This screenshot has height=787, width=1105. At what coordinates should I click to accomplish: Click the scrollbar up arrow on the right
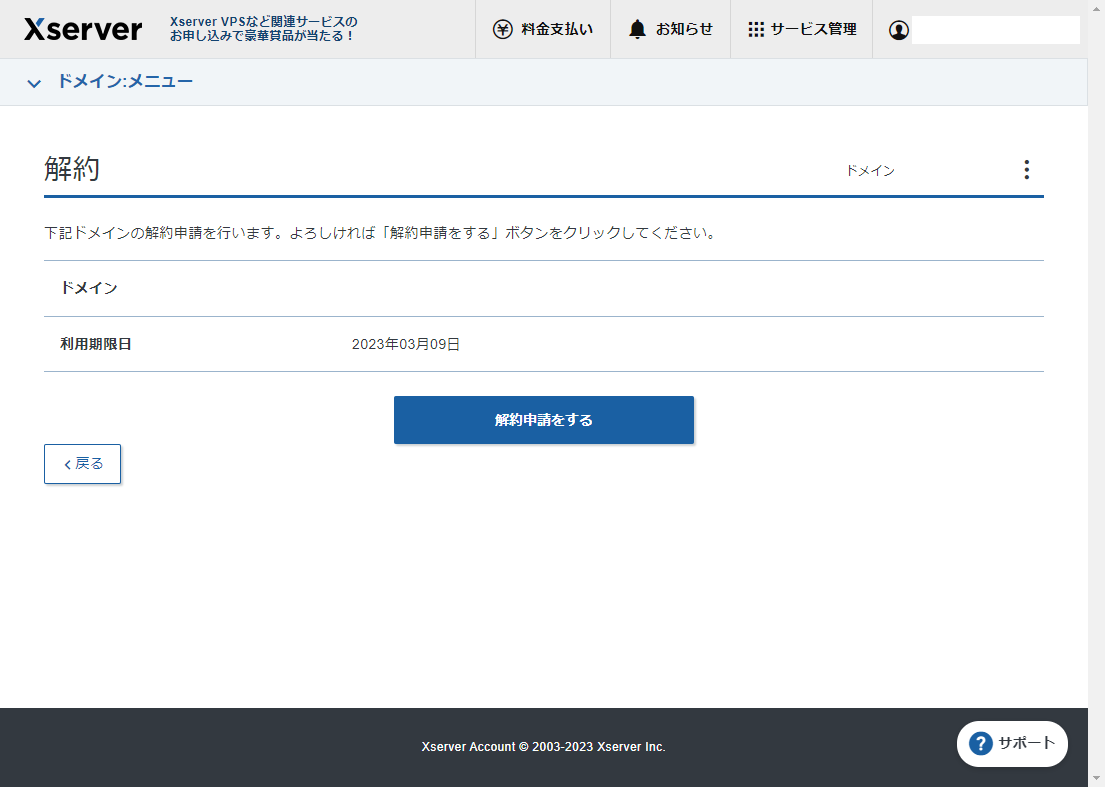tap(1097, 7)
